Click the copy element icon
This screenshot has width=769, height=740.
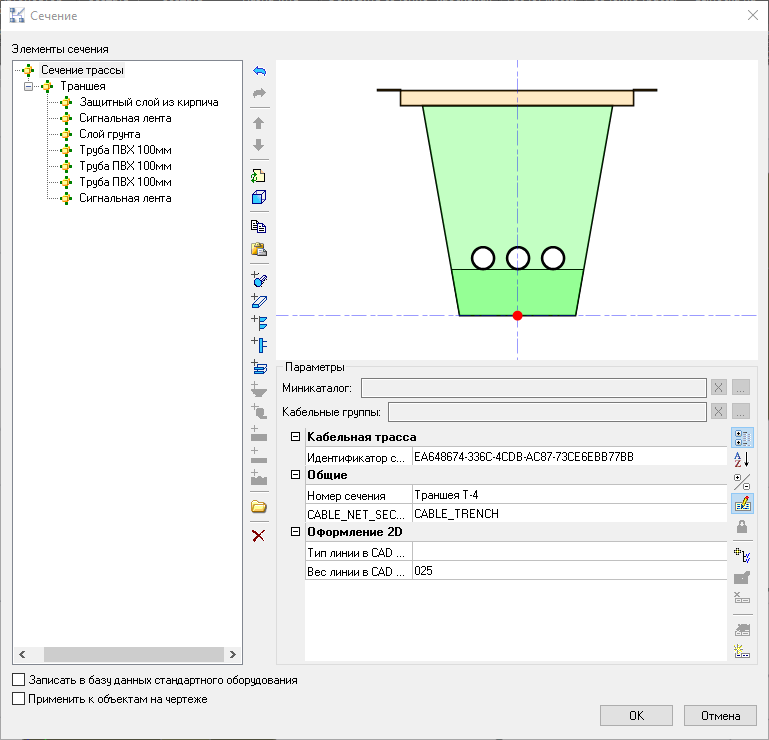pyautogui.click(x=259, y=227)
